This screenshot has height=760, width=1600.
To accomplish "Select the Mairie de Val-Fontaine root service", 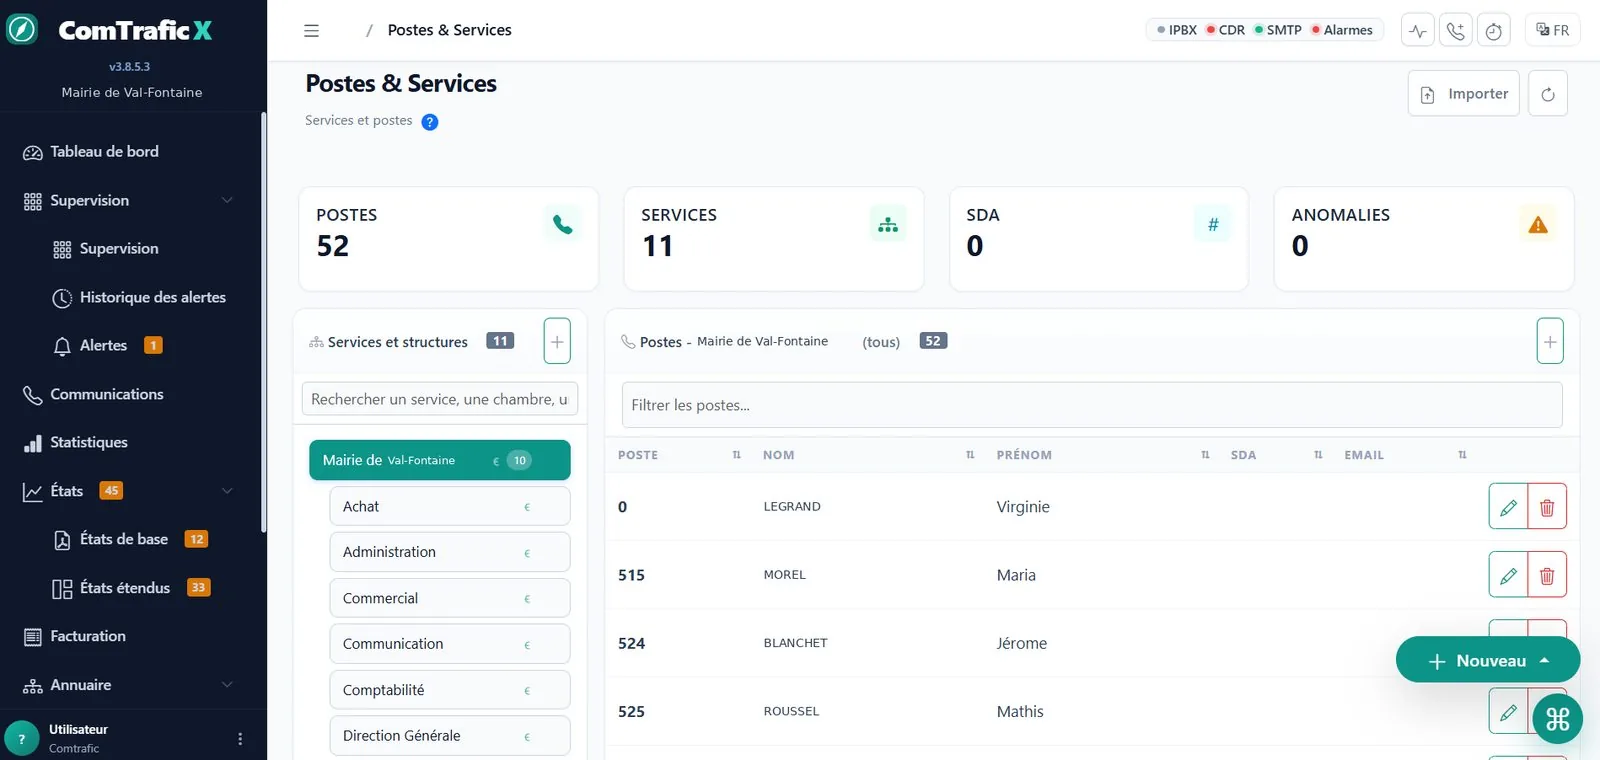I will (440, 460).
